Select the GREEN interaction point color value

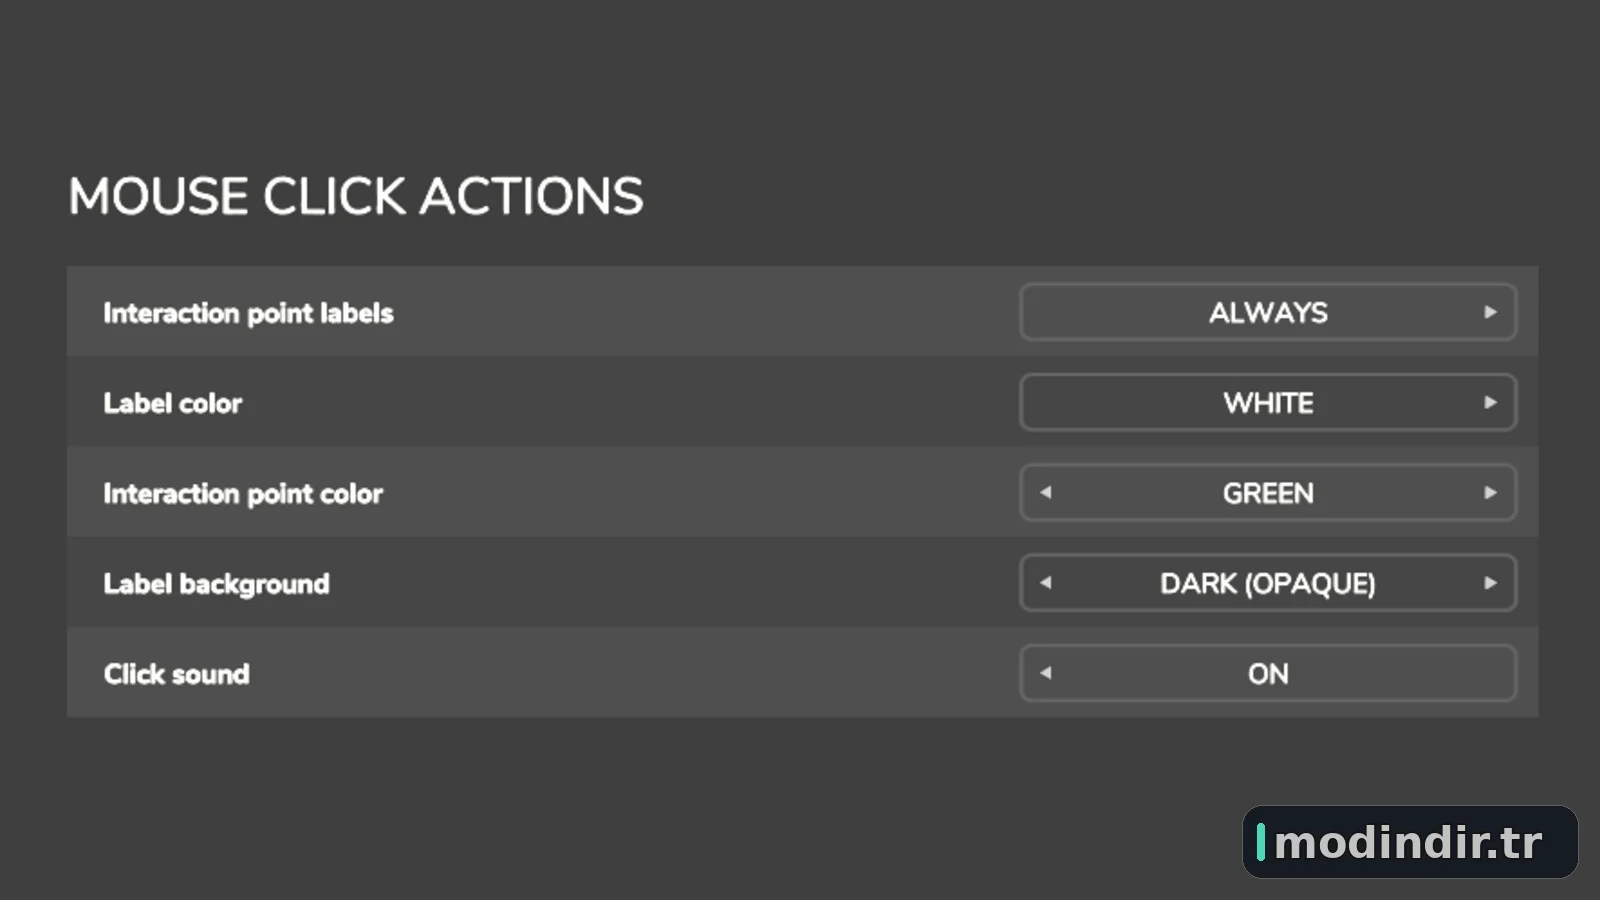(x=1268, y=493)
